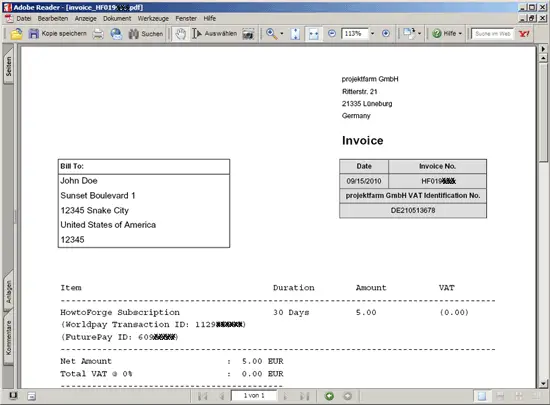Click in zoom percentage field 113%
The height and width of the screenshot is (405, 550).
coord(354,34)
